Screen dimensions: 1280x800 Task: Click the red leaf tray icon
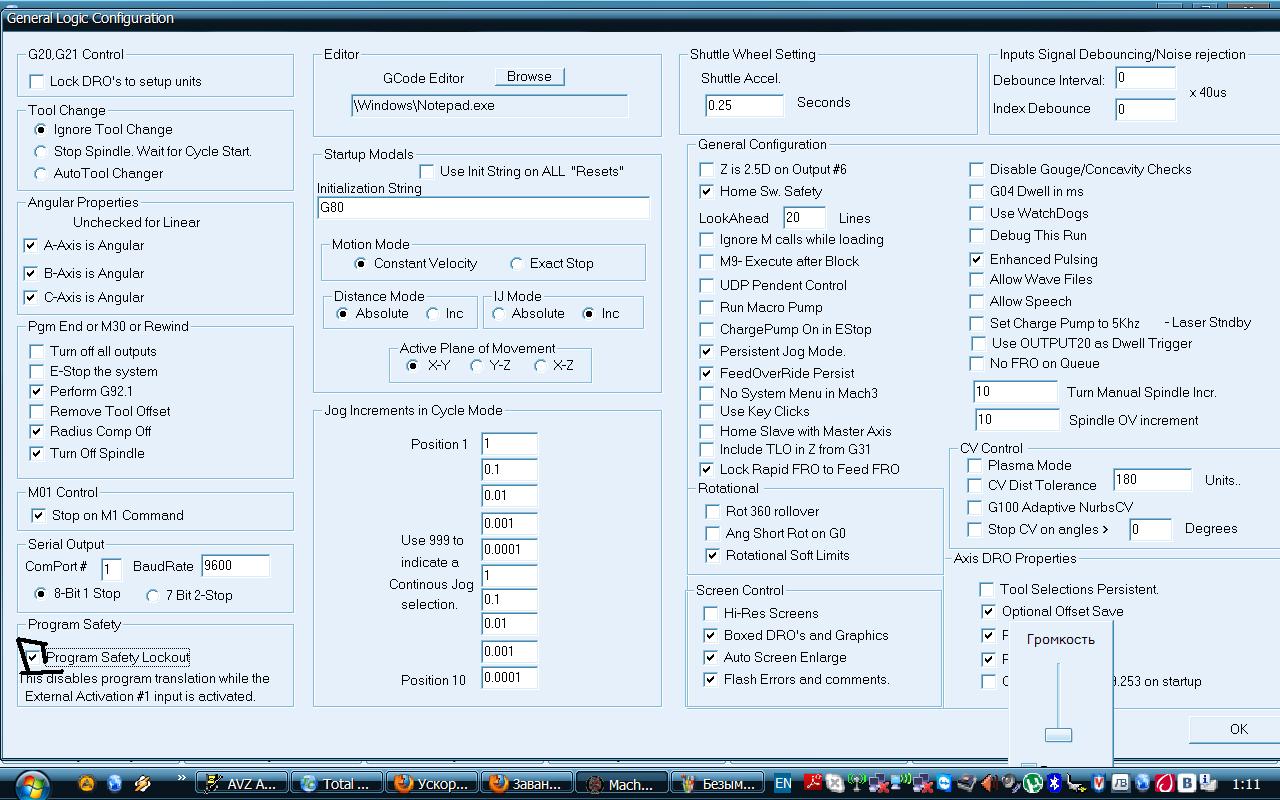click(x=1165, y=783)
